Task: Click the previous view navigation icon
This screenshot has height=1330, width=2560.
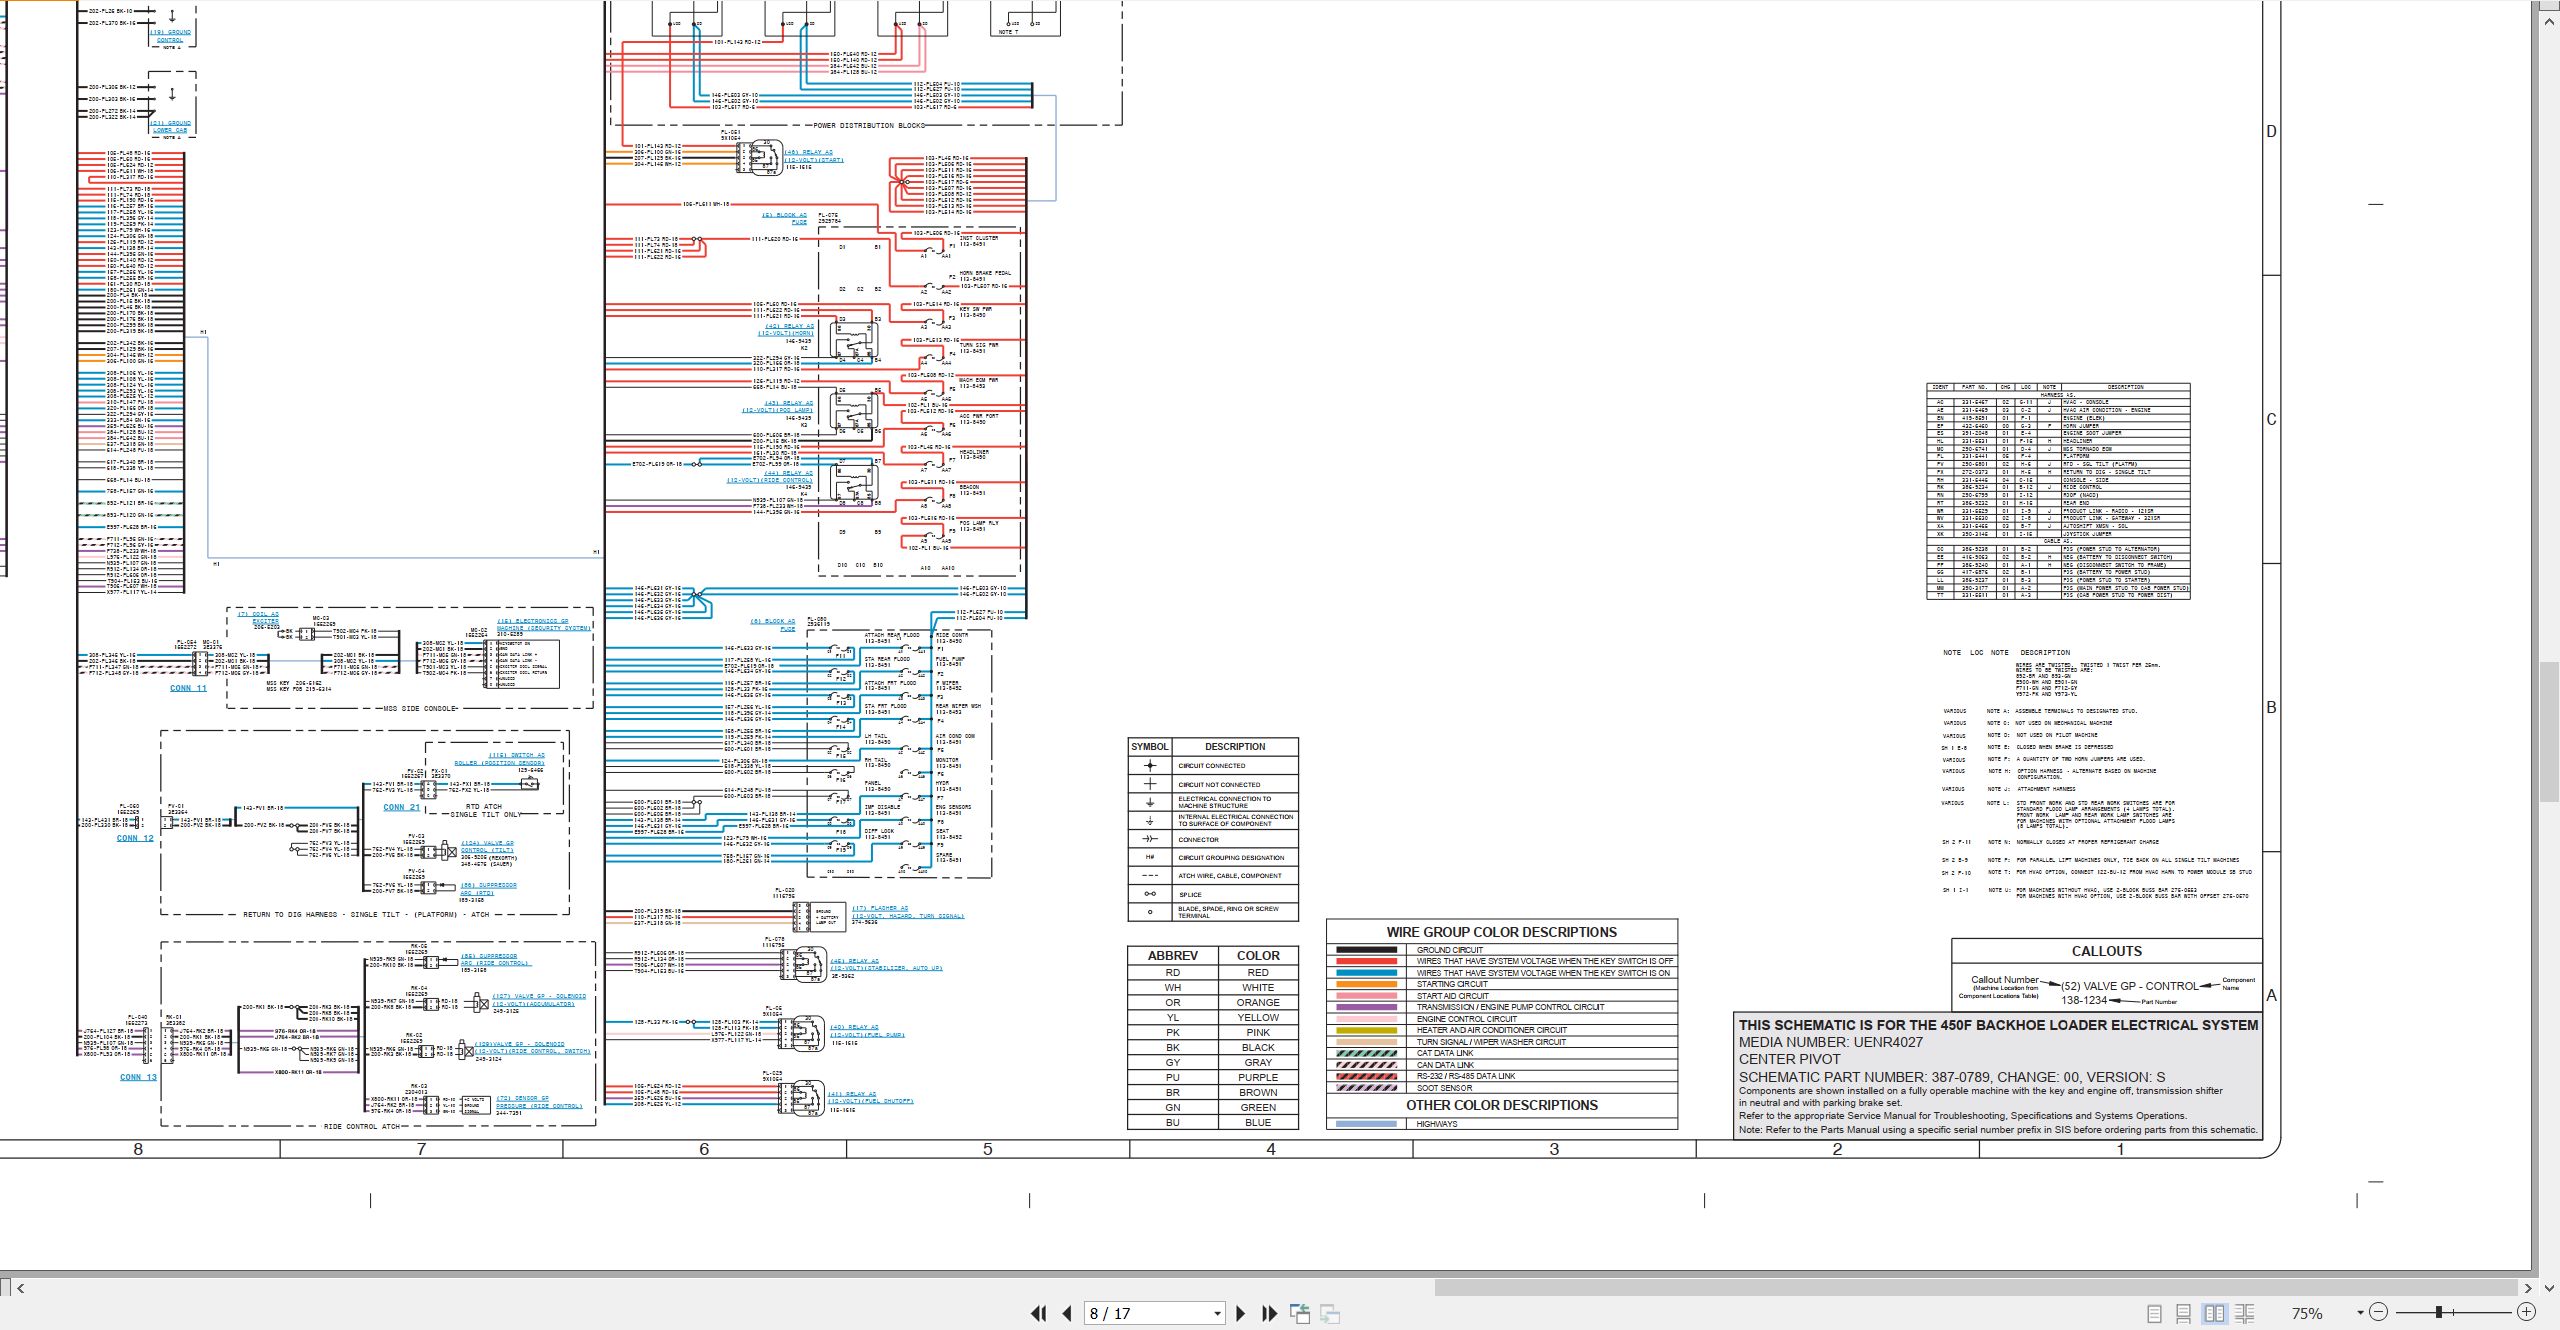Action: point(1300,1313)
